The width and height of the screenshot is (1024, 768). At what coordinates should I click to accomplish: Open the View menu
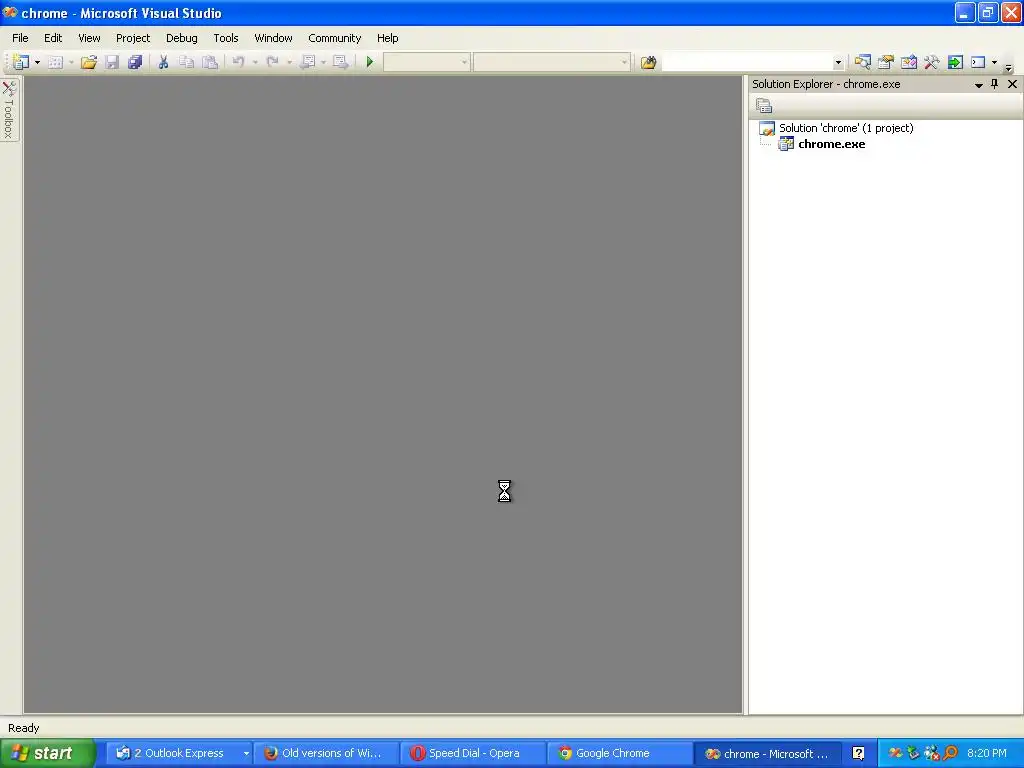click(x=89, y=38)
